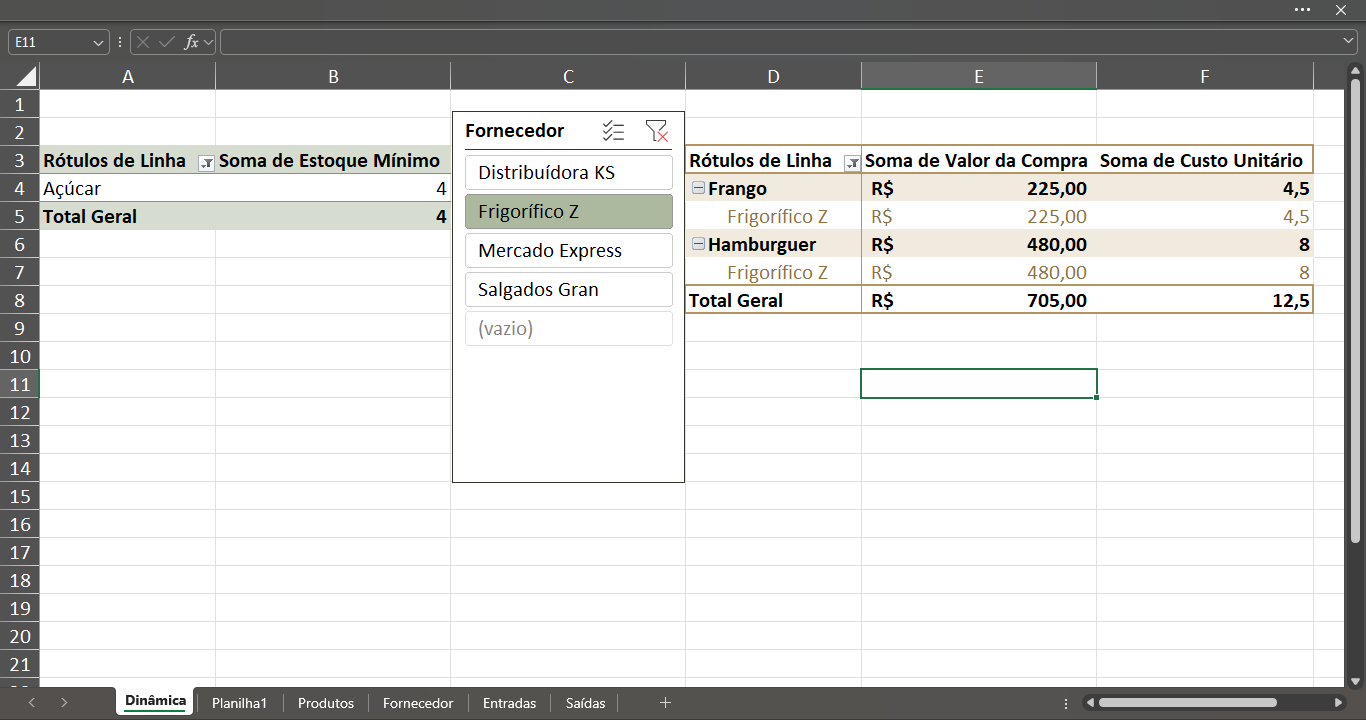Image resolution: width=1366 pixels, height=720 pixels.
Task: Click the Fornecedor slicer title
Action: coord(514,131)
